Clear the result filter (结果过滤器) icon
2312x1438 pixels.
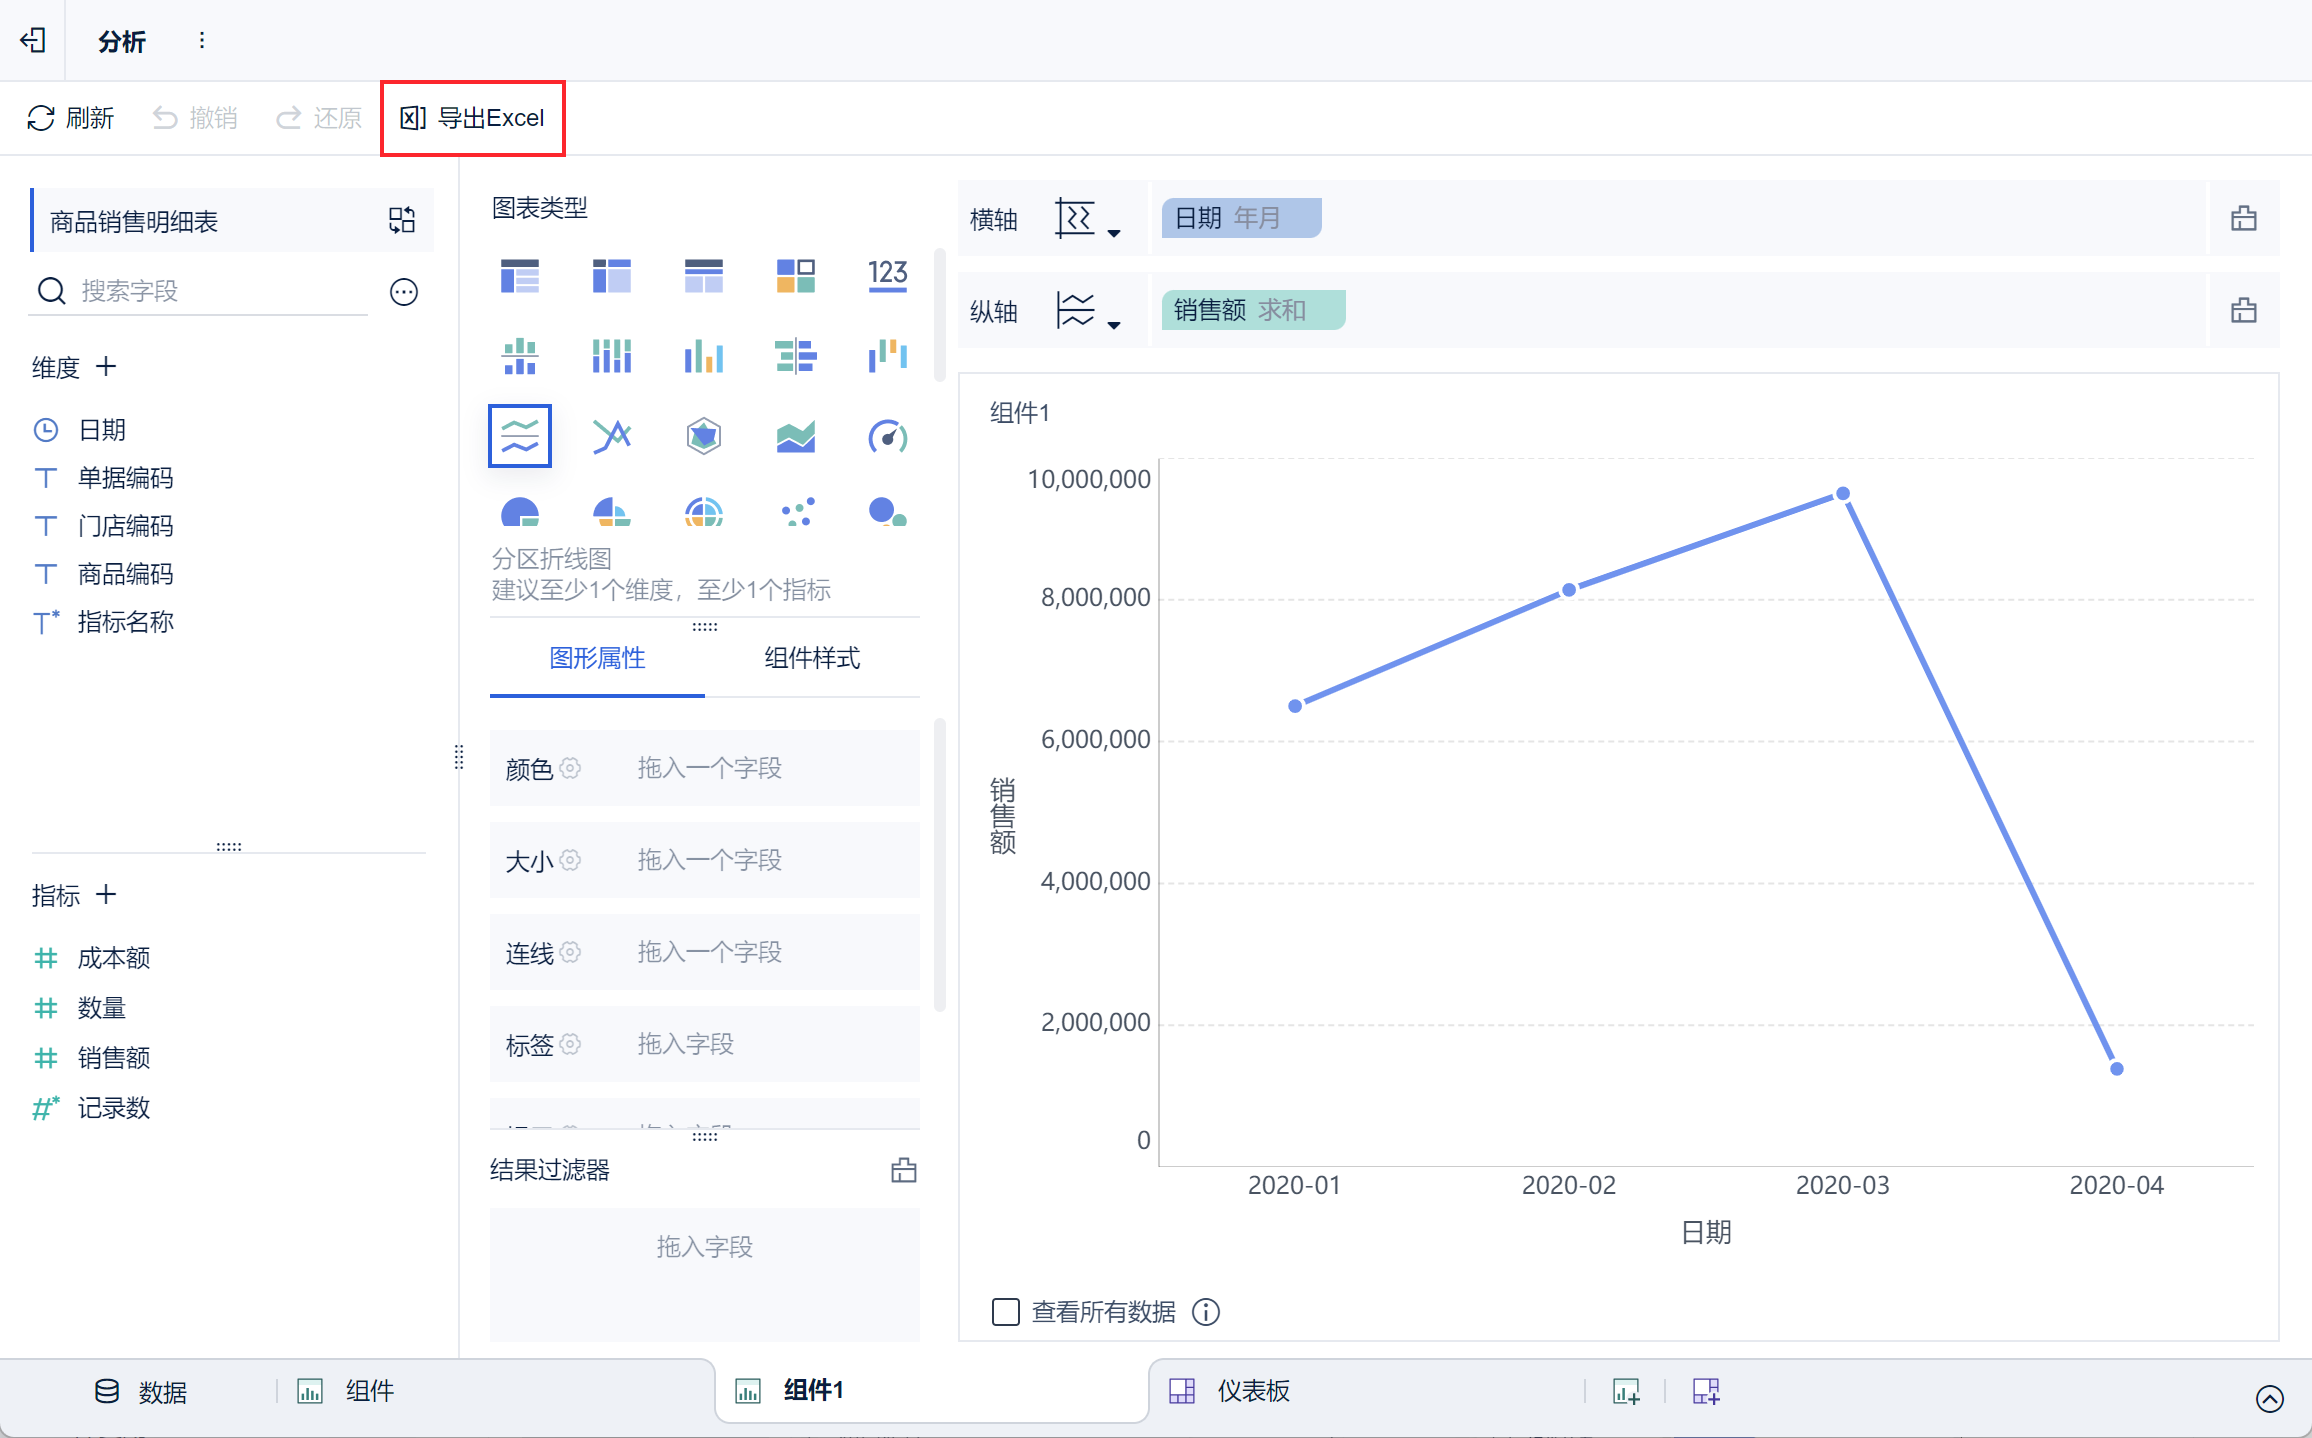[x=903, y=1170]
